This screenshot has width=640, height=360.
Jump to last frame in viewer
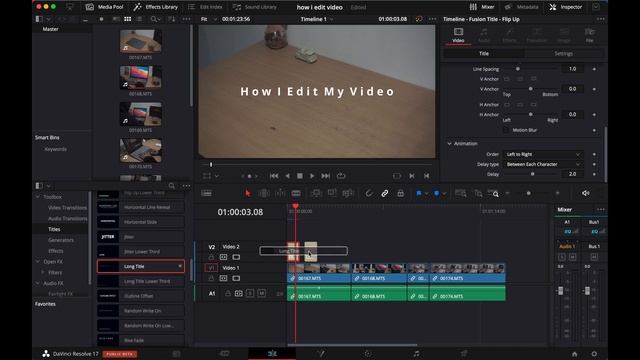[325, 176]
